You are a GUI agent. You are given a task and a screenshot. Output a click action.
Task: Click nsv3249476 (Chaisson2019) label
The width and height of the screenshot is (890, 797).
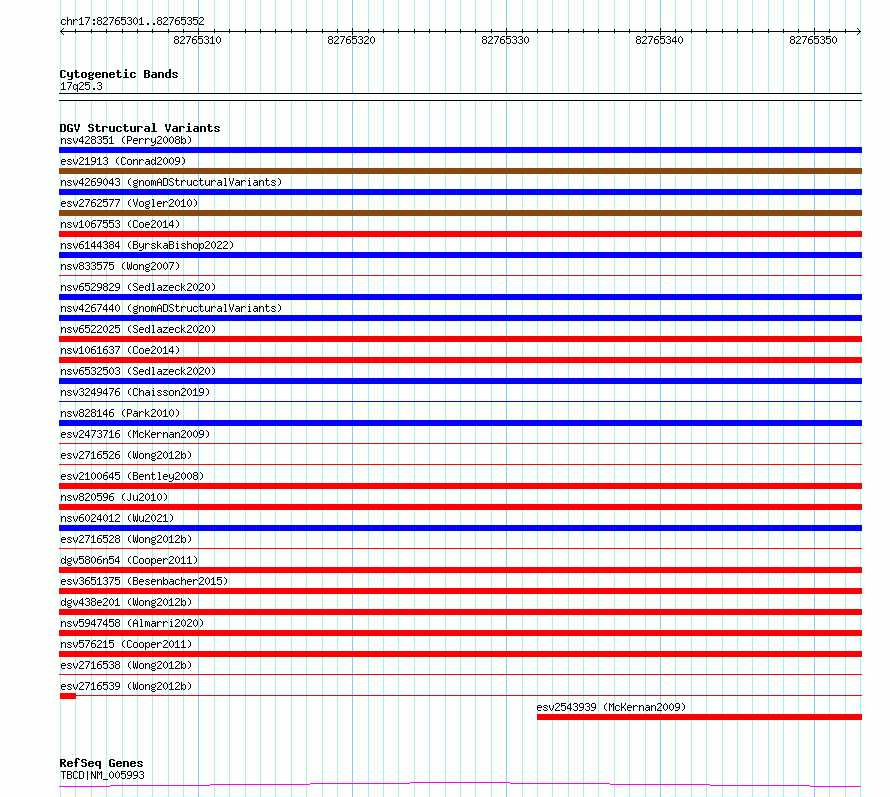[x=135, y=392]
